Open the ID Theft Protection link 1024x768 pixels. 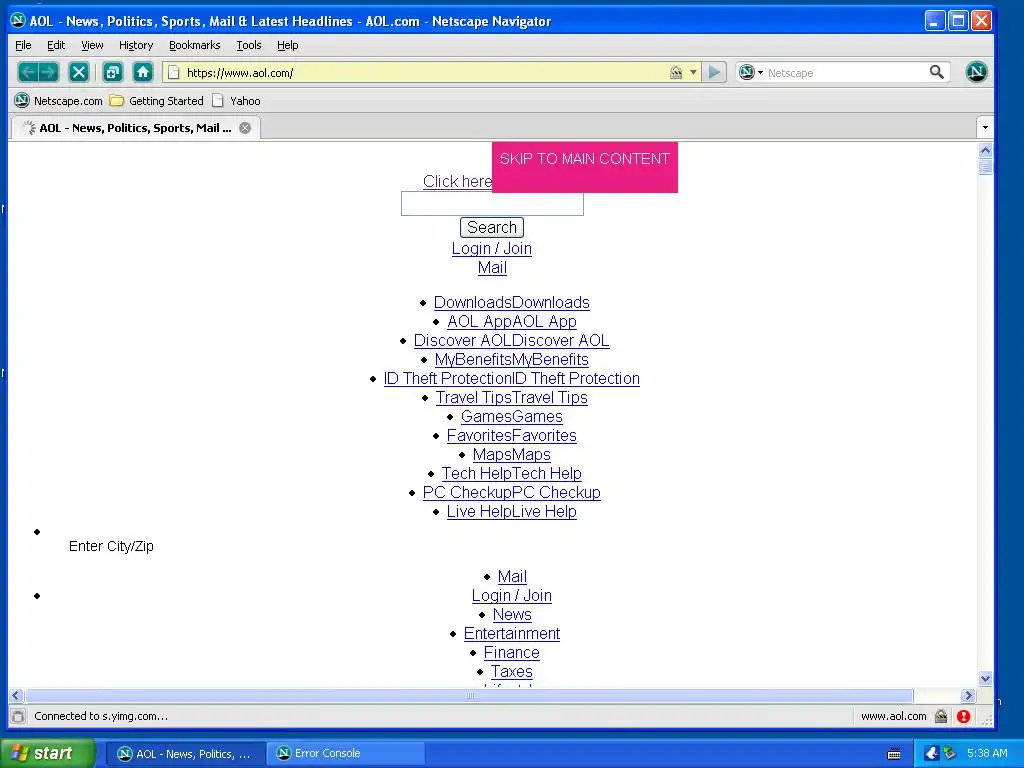coord(511,378)
